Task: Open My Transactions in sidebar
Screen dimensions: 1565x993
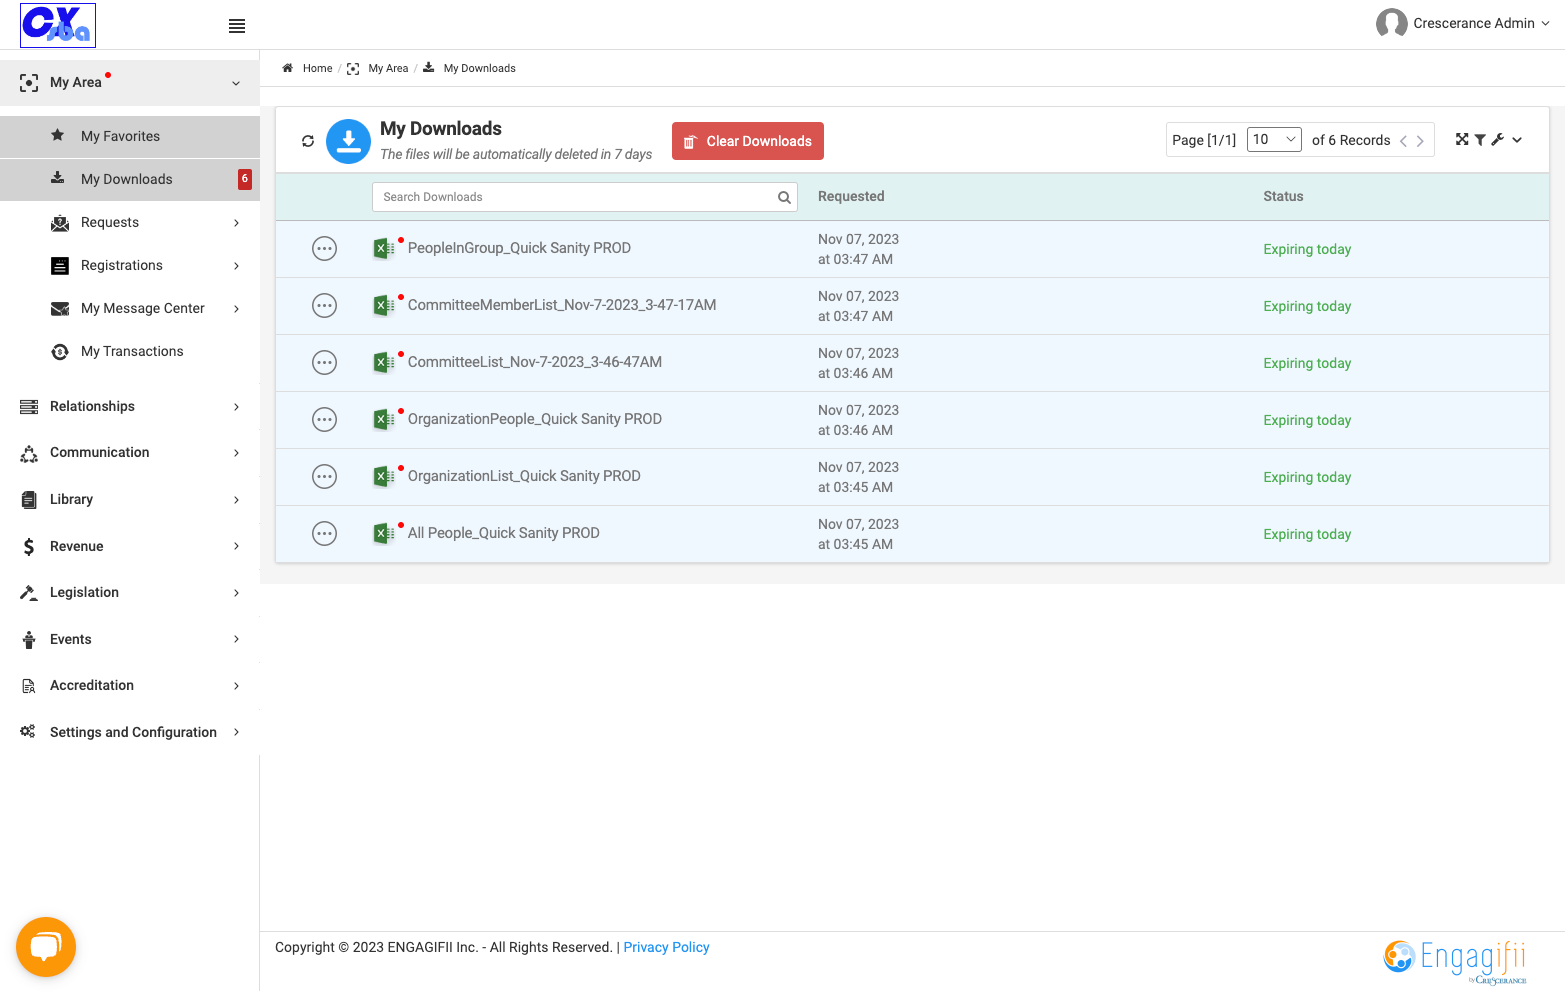Action: click(130, 351)
